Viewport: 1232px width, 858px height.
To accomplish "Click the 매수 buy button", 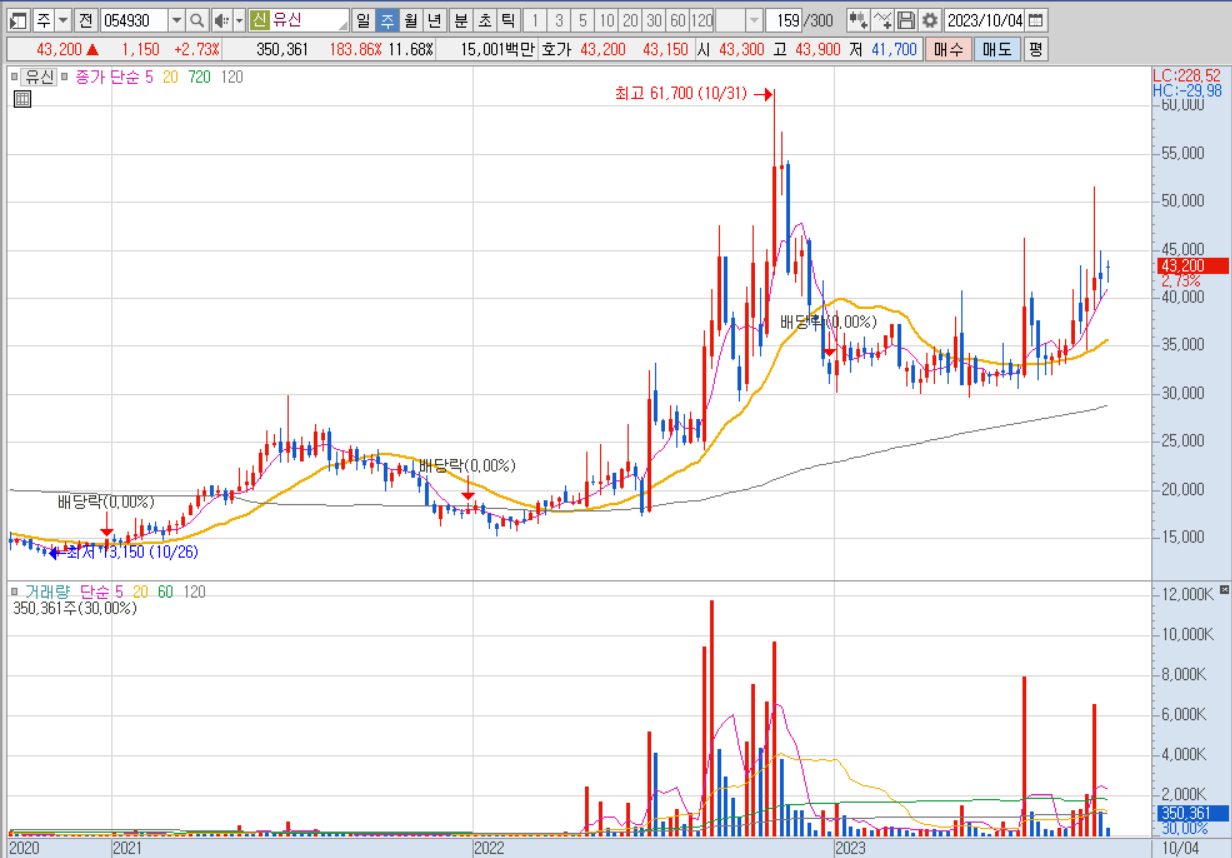I will click(947, 49).
